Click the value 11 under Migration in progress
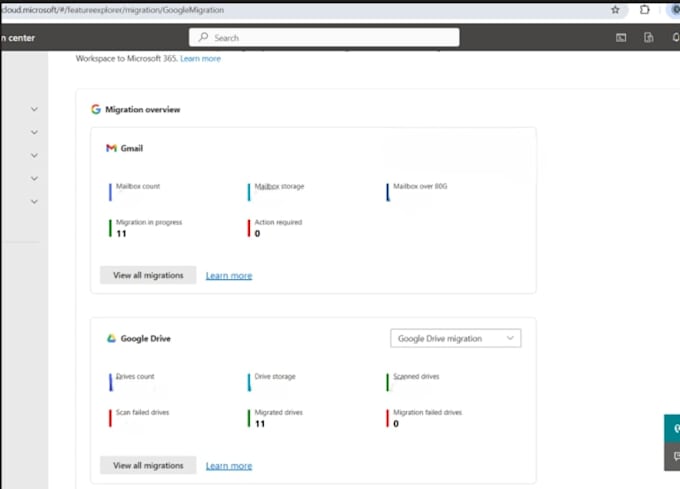Screen dimensions: 680x489 (121, 234)
